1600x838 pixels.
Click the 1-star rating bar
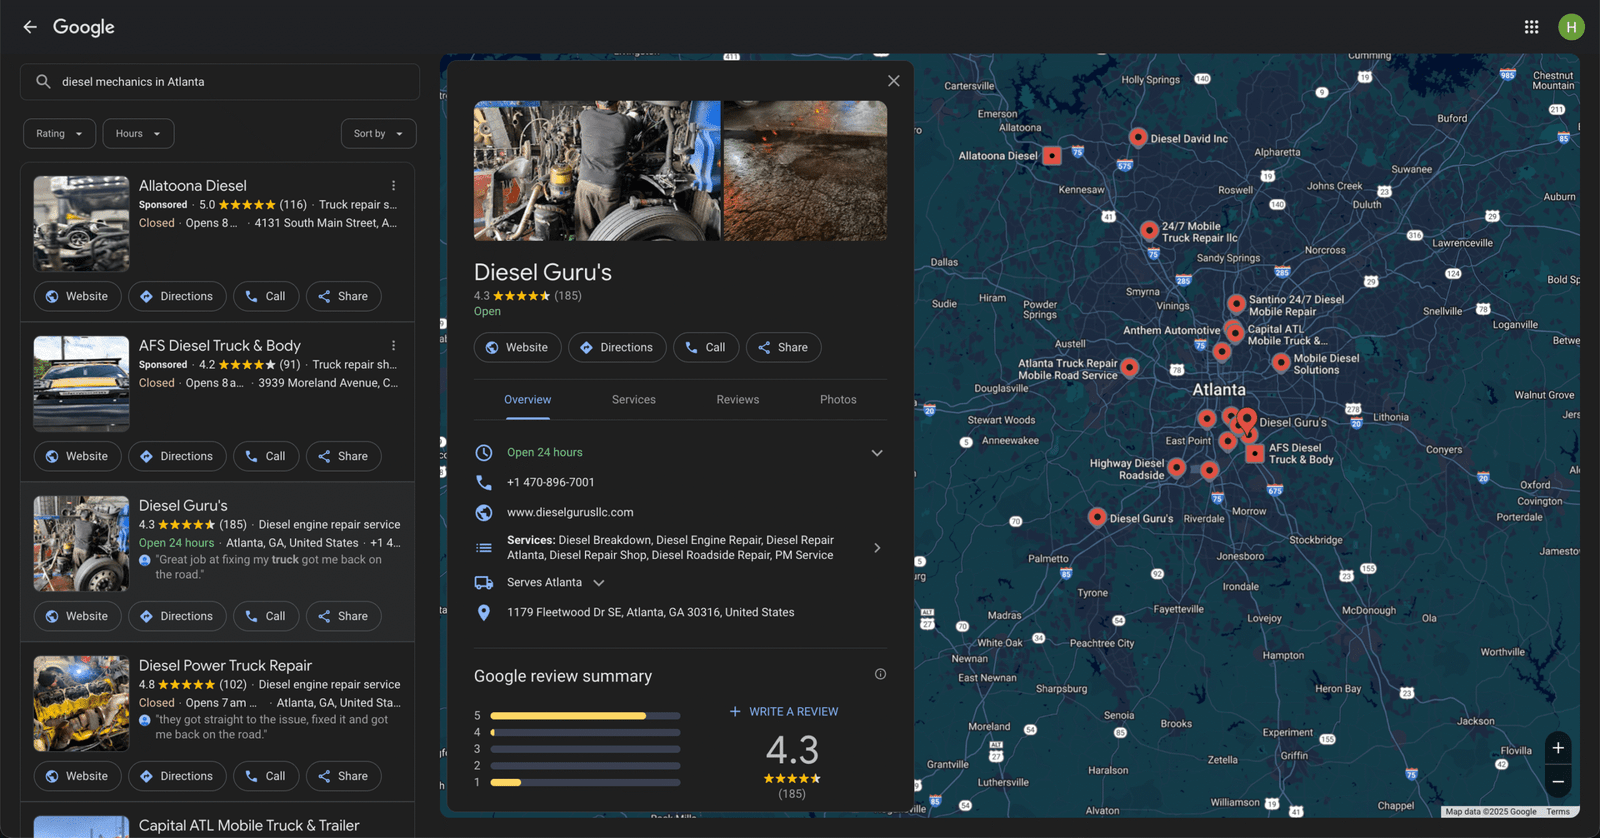pos(585,782)
